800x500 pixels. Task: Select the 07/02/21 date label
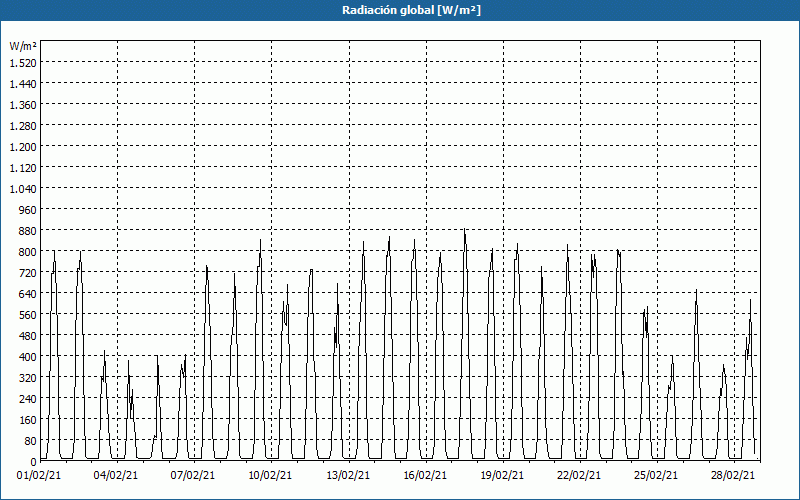tap(193, 475)
